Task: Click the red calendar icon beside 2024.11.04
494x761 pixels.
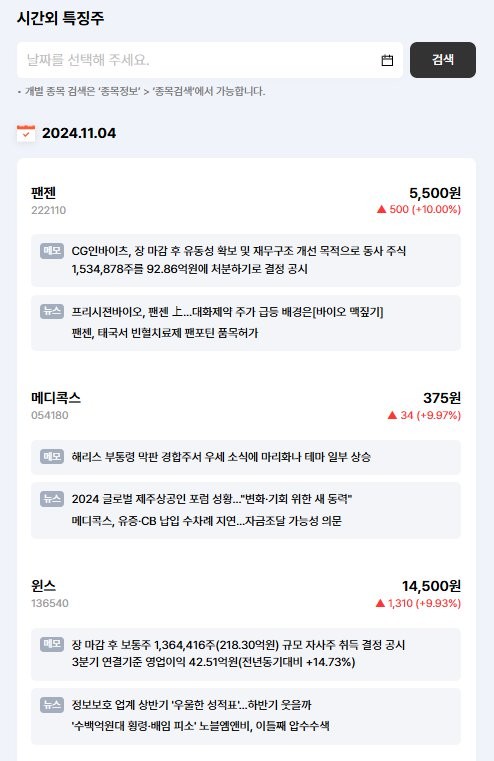Action: tap(26, 133)
